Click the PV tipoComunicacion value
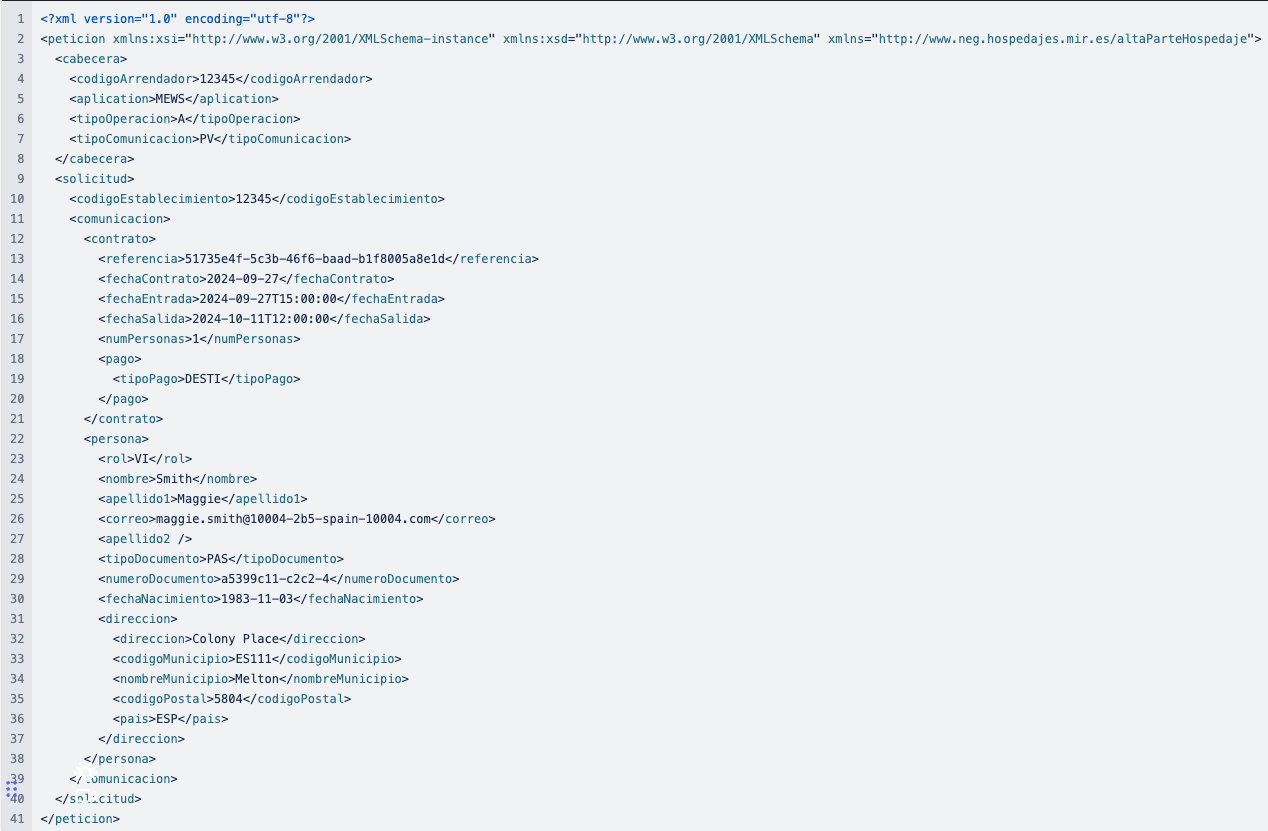 [207, 139]
